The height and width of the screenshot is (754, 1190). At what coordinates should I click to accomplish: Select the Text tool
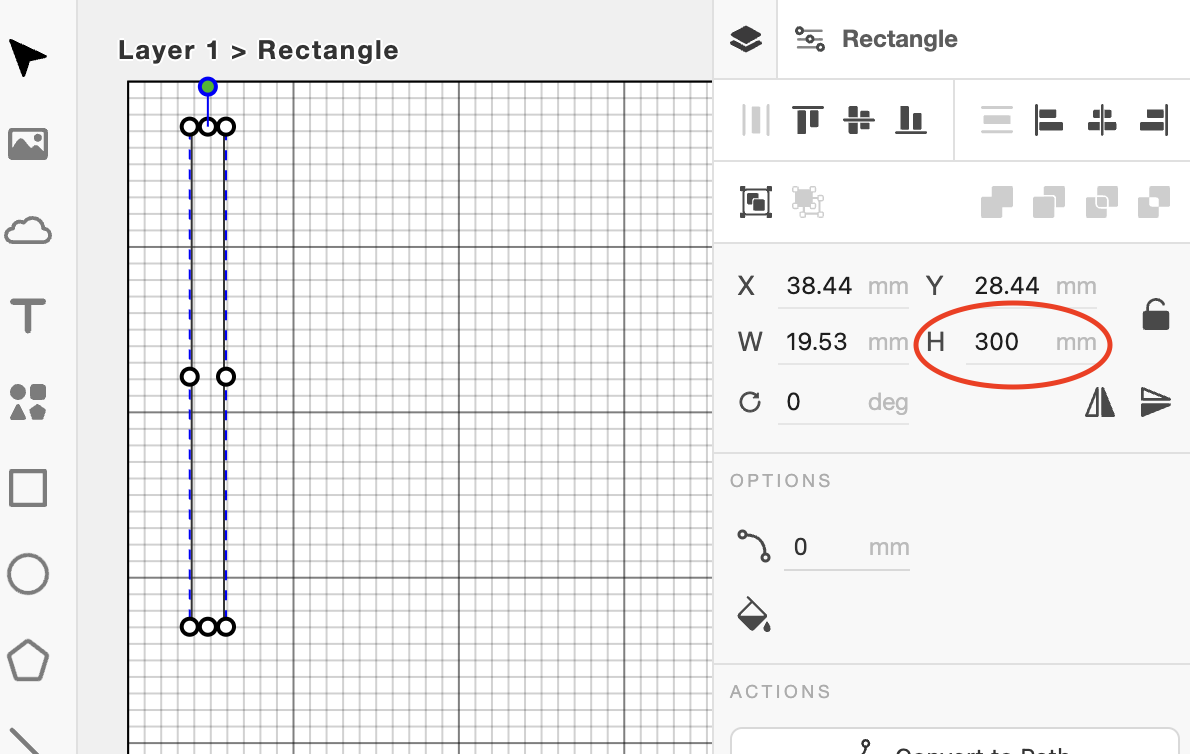[28, 316]
